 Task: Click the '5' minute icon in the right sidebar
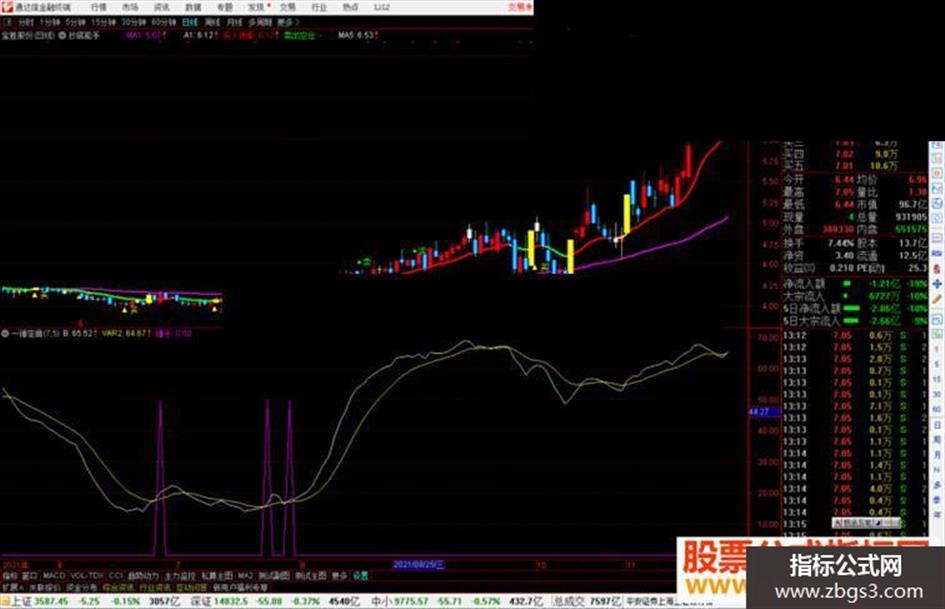[937, 364]
